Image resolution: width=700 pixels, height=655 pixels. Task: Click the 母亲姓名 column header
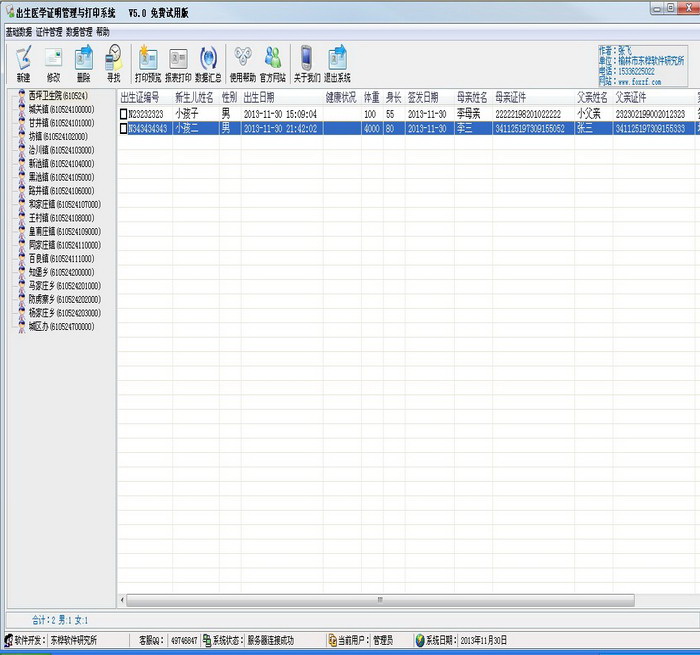coord(472,98)
